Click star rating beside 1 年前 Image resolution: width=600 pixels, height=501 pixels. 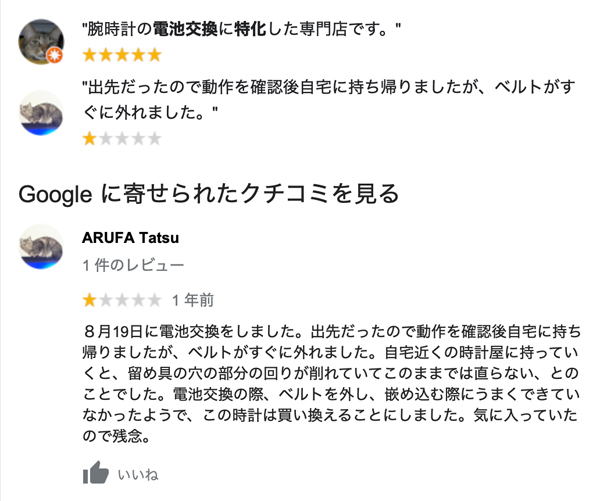(121, 300)
